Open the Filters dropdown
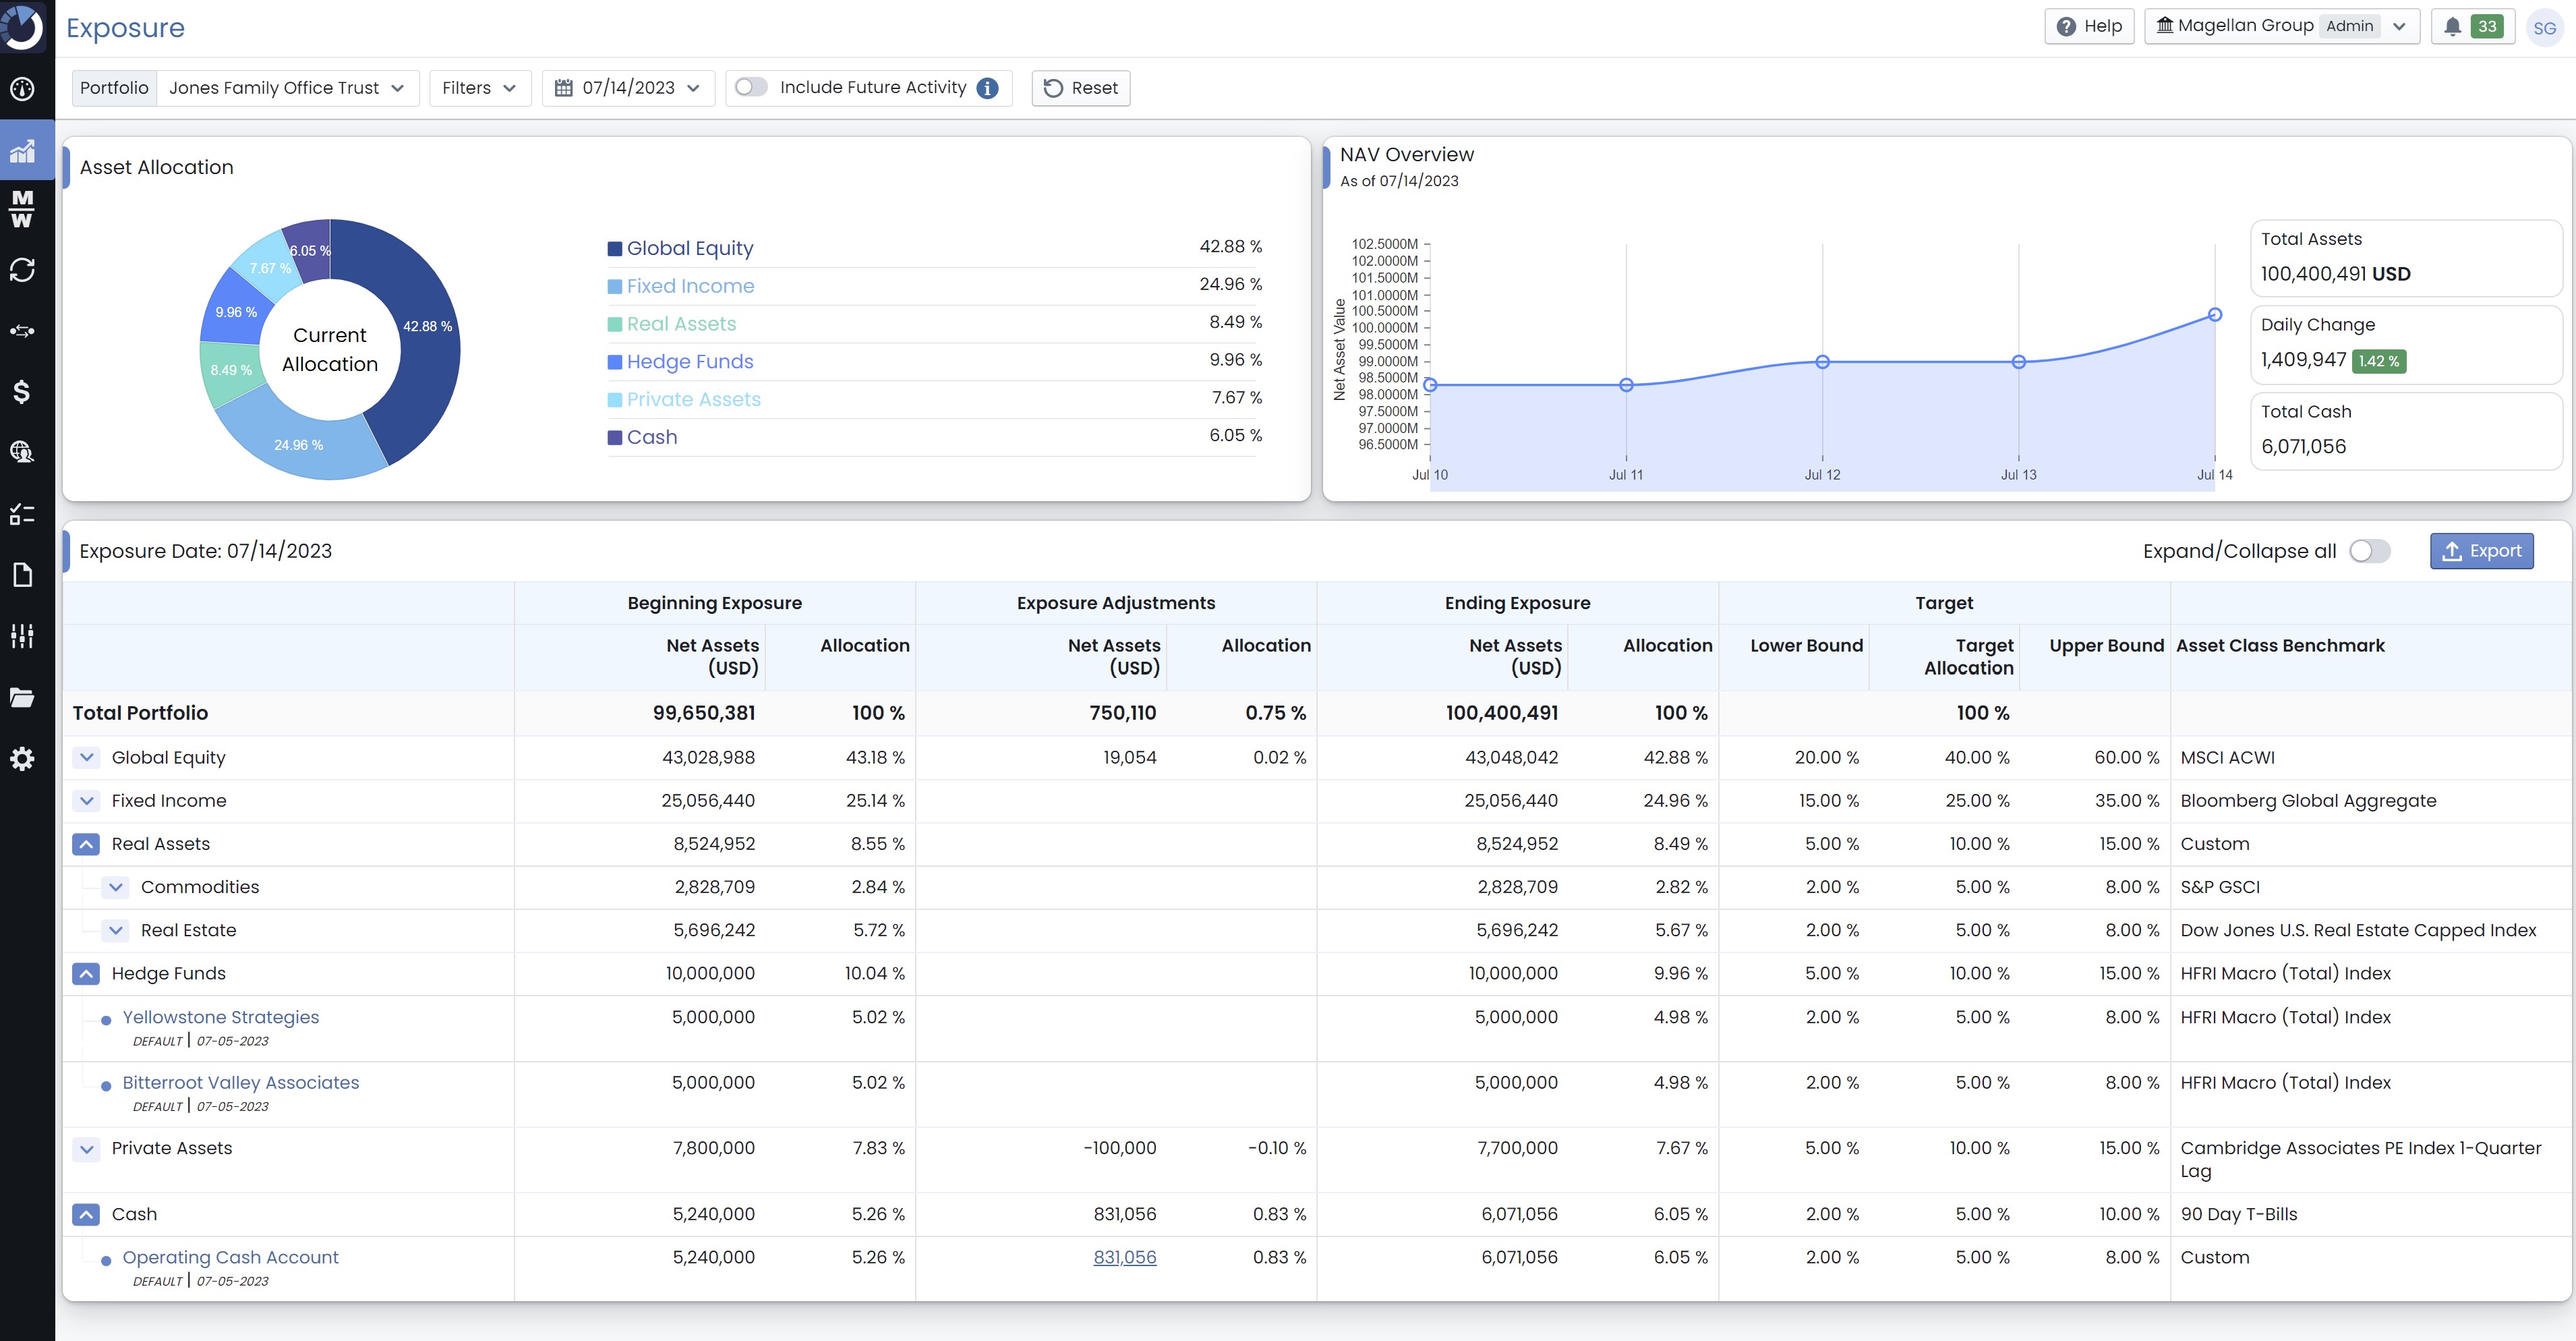Viewport: 2576px width, 1341px height. (480, 88)
